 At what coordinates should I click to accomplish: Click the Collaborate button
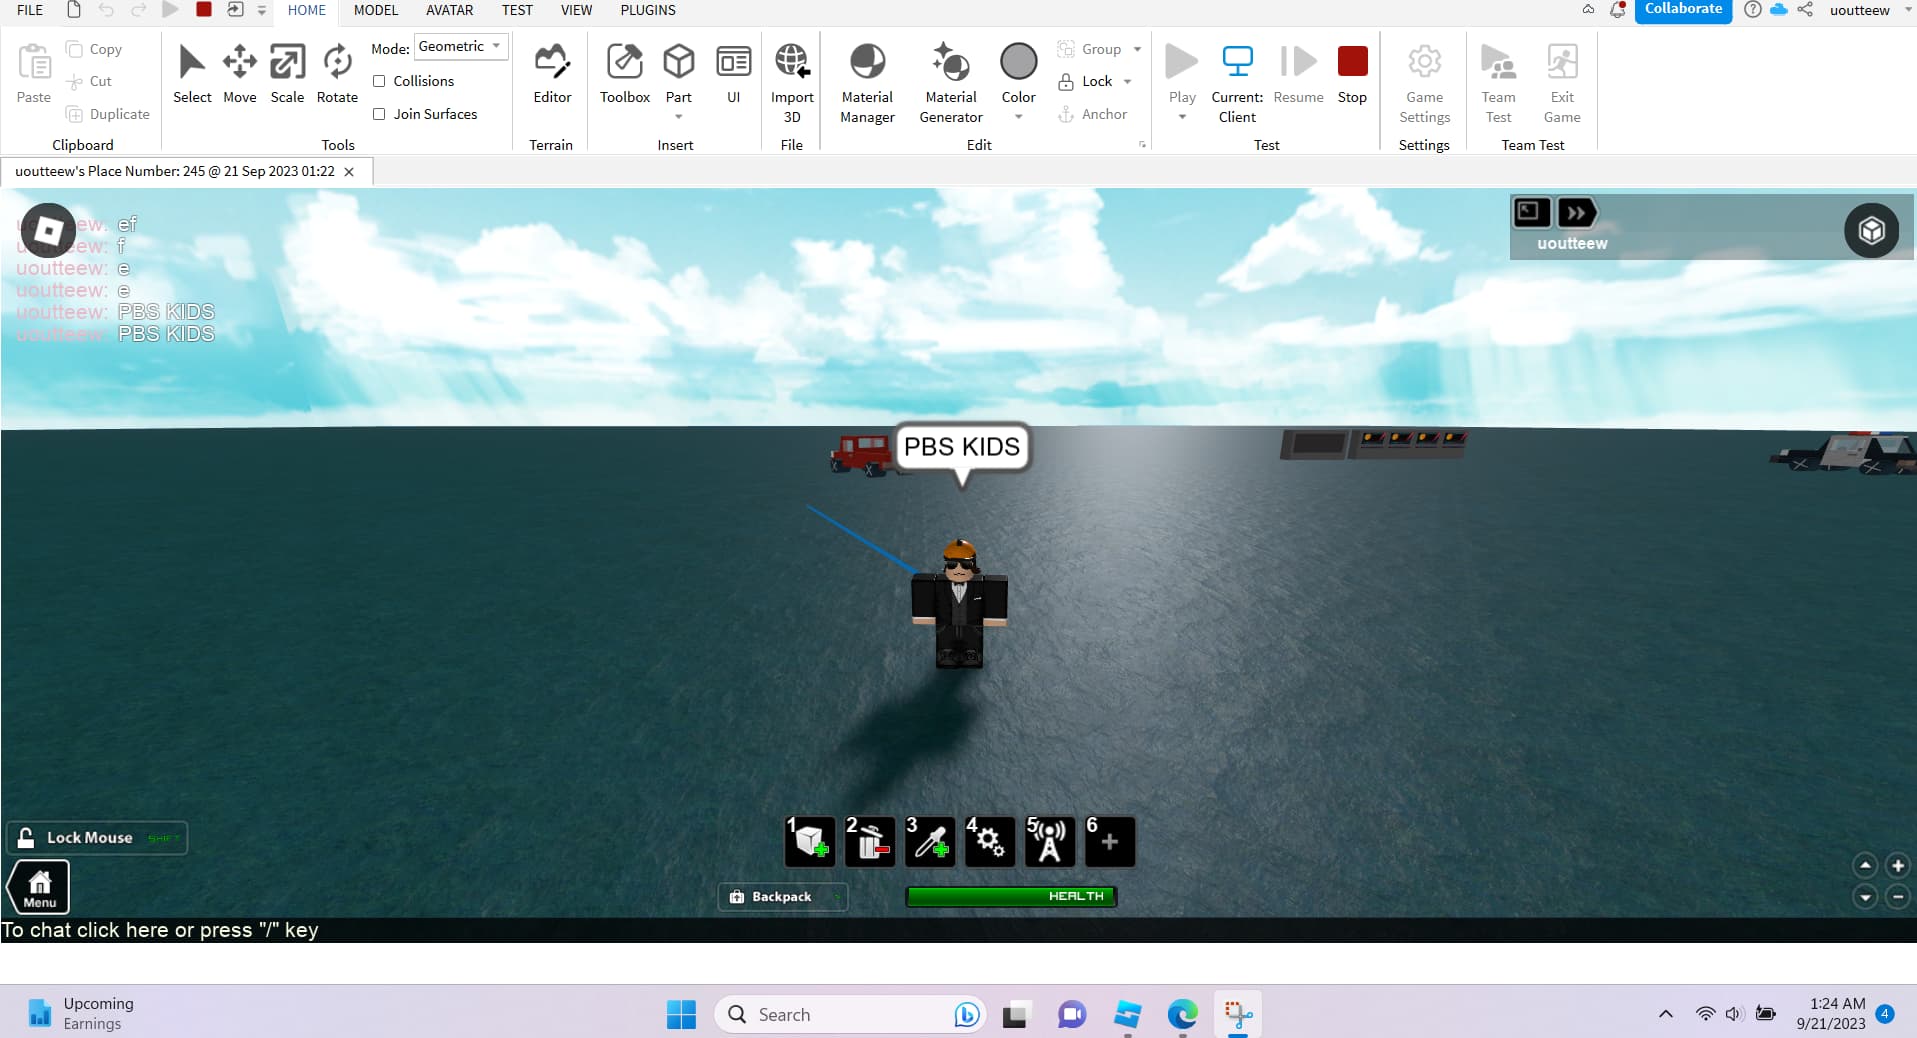click(1683, 10)
